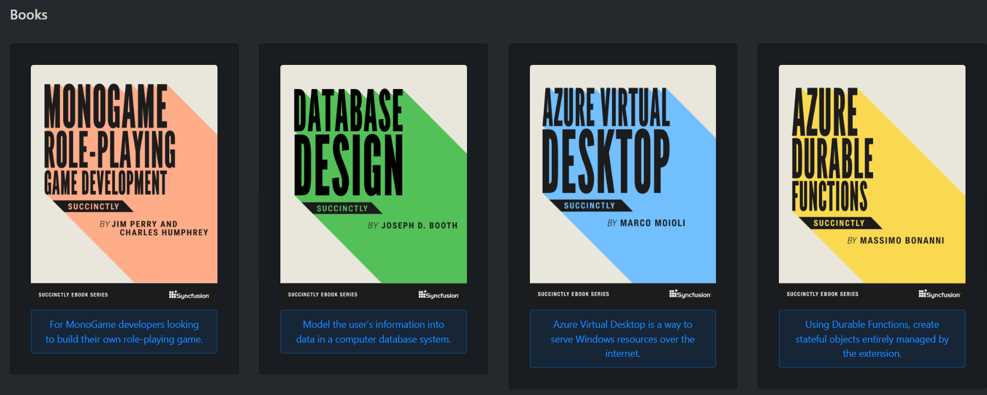Click 'Succinctly Ebook Series' text under MonoGame cover
The height and width of the screenshot is (395, 987).
coord(73,294)
